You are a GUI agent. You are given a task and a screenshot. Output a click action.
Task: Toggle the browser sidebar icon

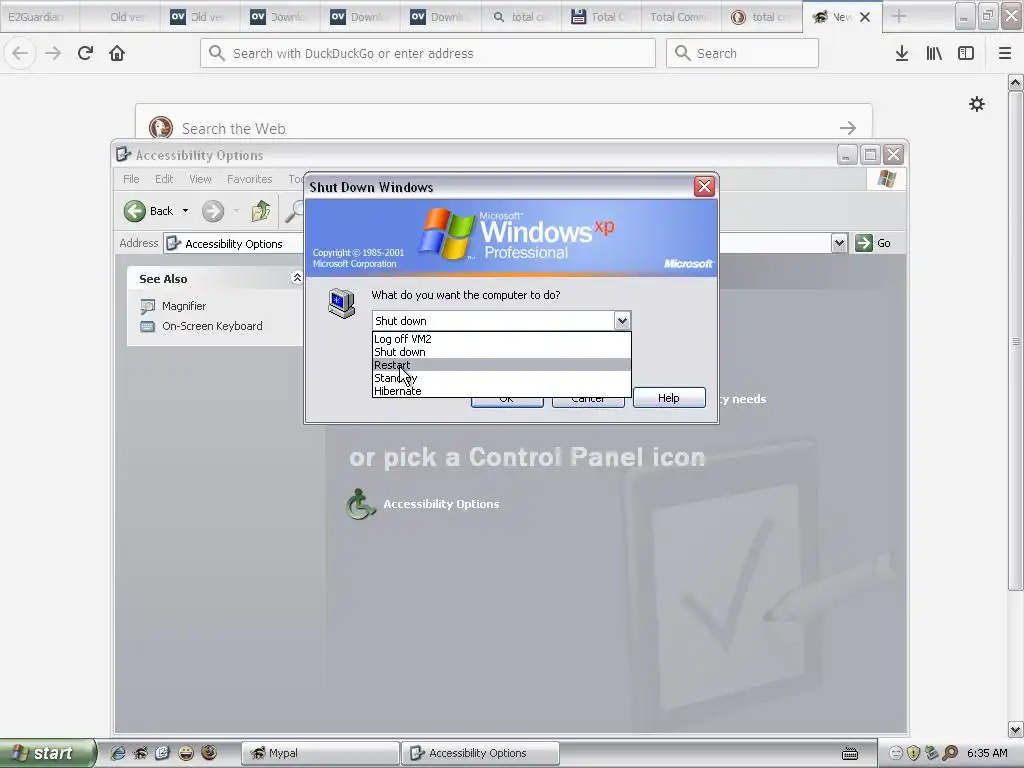coord(966,53)
